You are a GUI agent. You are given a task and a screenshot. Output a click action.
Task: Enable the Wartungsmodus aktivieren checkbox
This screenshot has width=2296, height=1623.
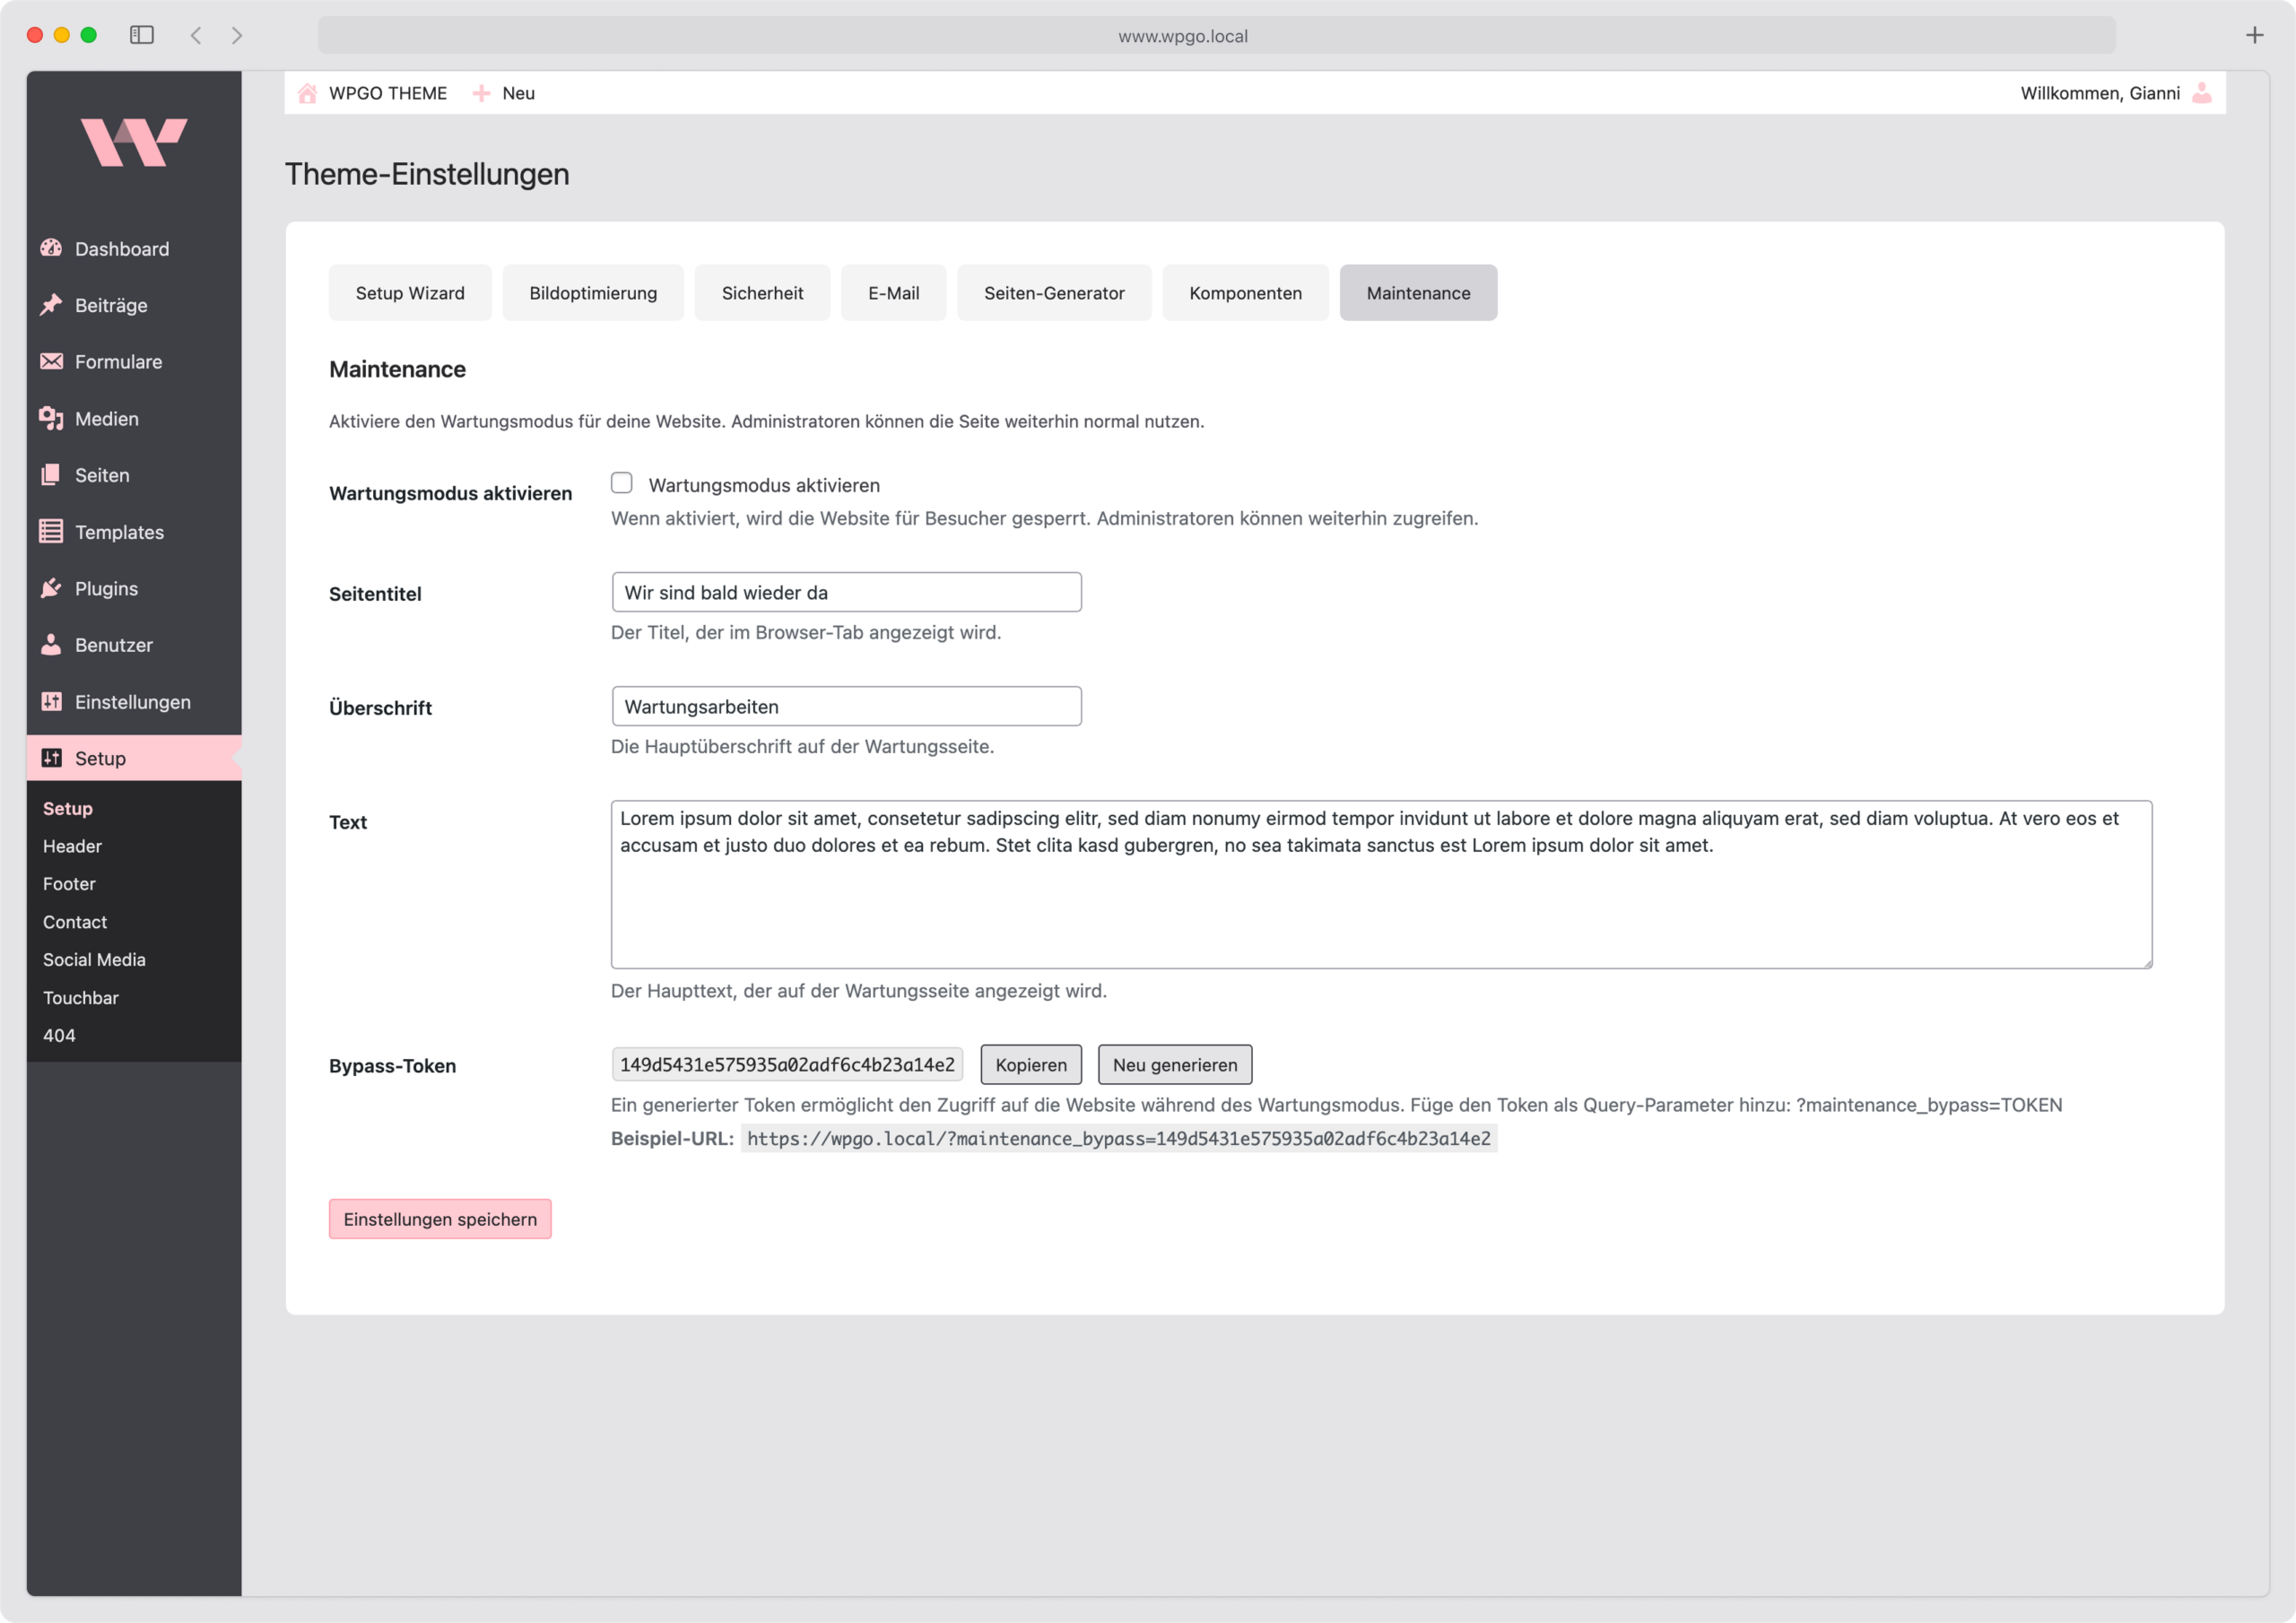point(622,484)
